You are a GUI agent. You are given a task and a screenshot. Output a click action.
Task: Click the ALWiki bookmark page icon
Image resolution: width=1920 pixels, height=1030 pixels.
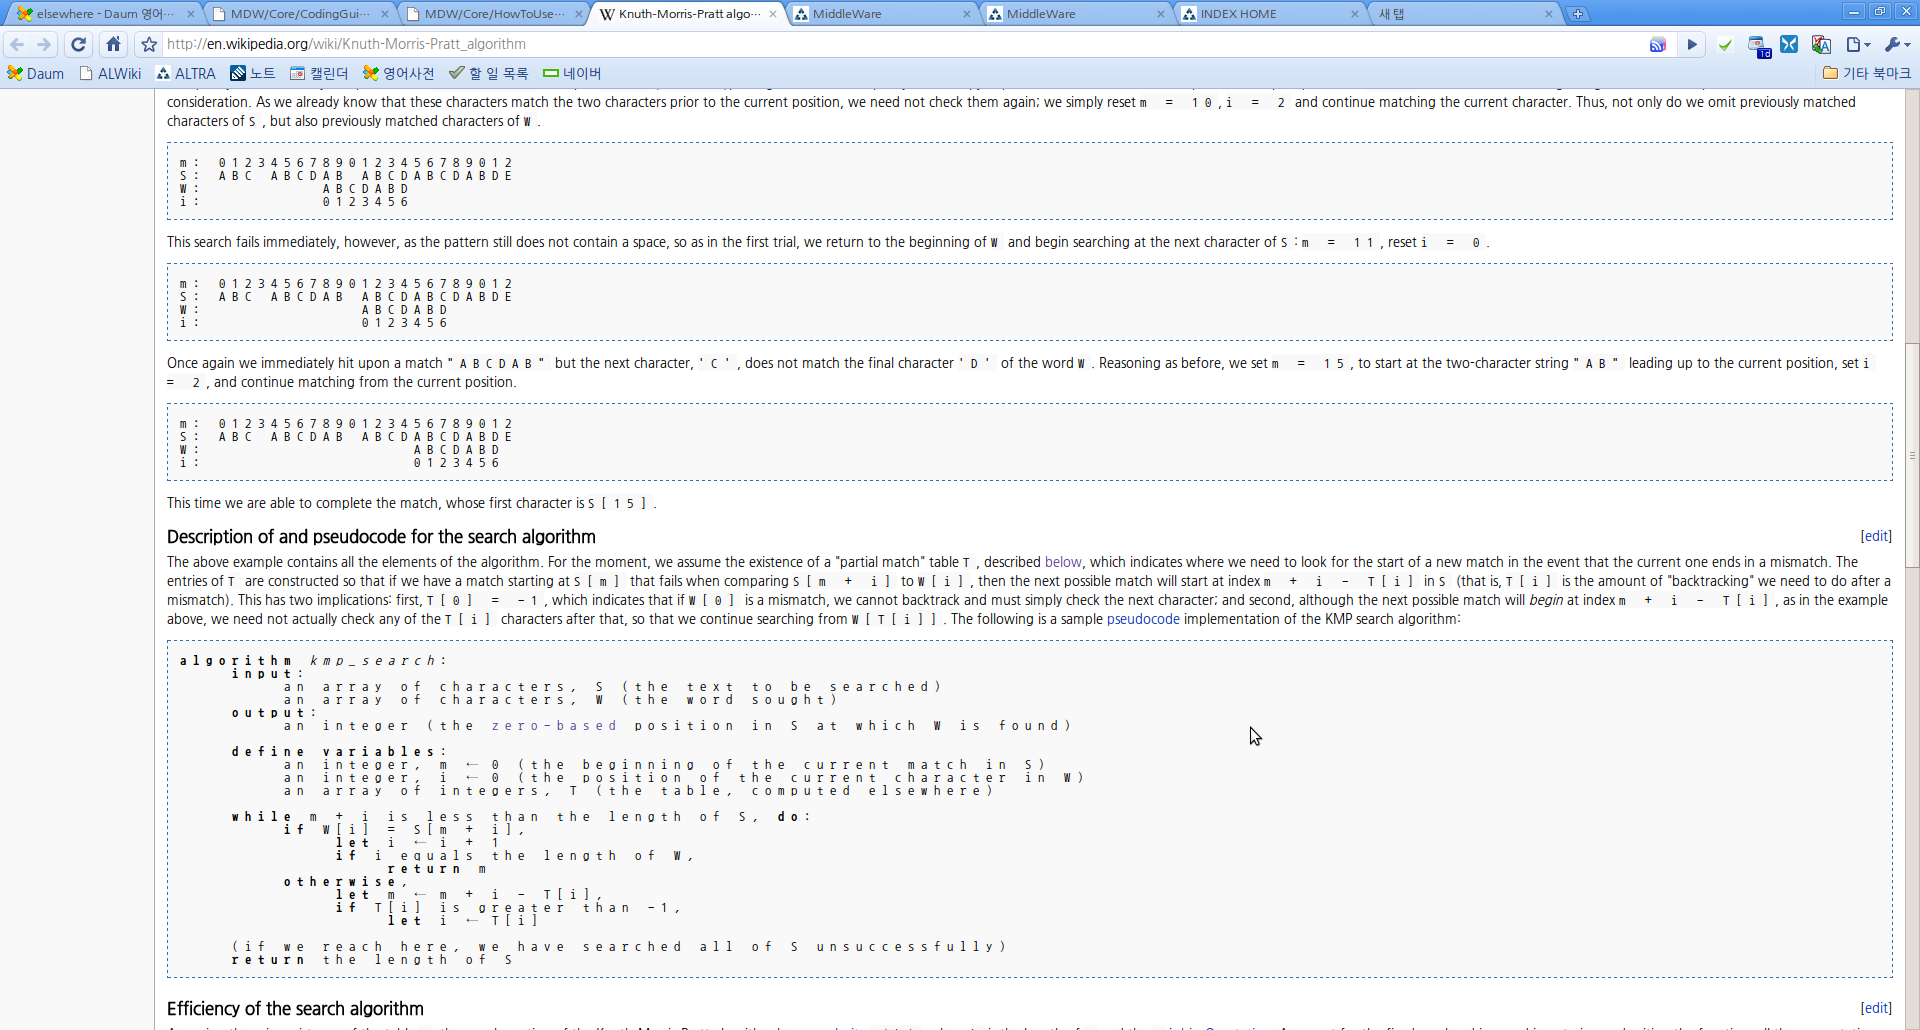(x=86, y=73)
